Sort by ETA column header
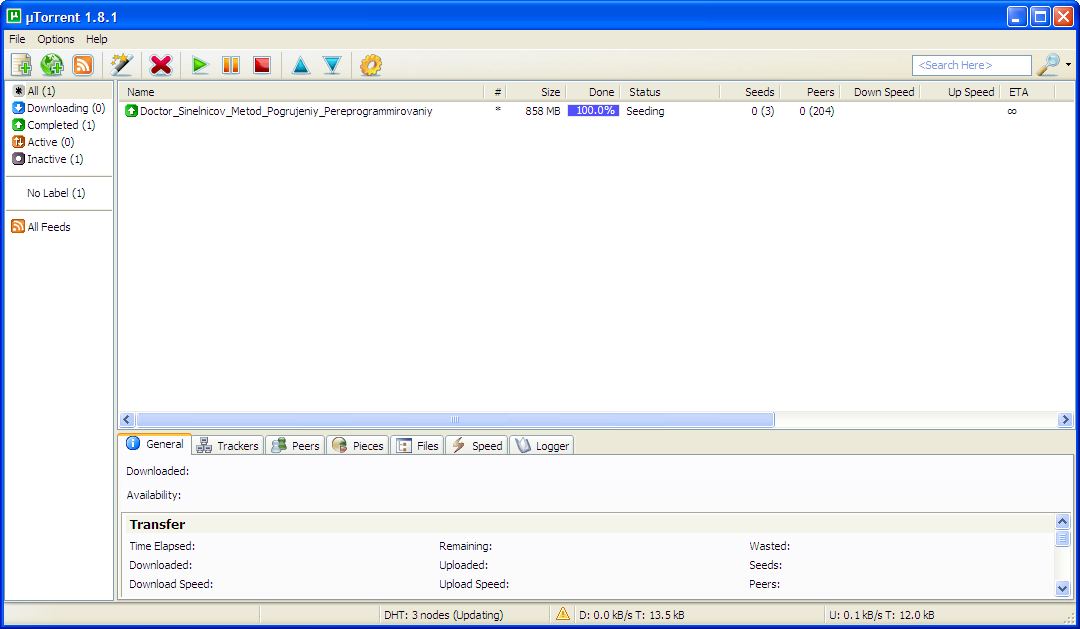Viewport: 1080px width, 629px height. (1027, 92)
